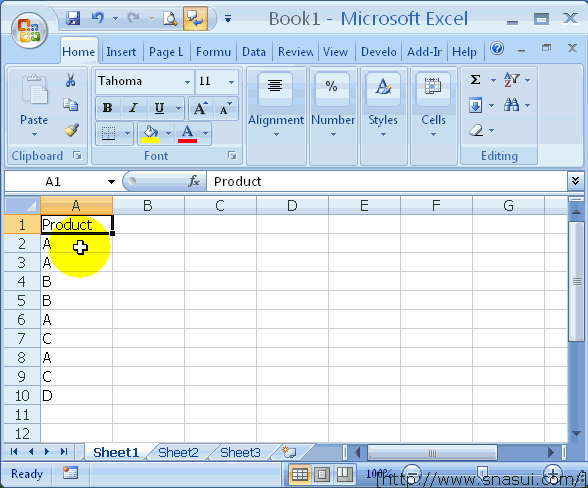Click the formula bar showing Product
The height and width of the screenshot is (488, 588).
pos(386,181)
